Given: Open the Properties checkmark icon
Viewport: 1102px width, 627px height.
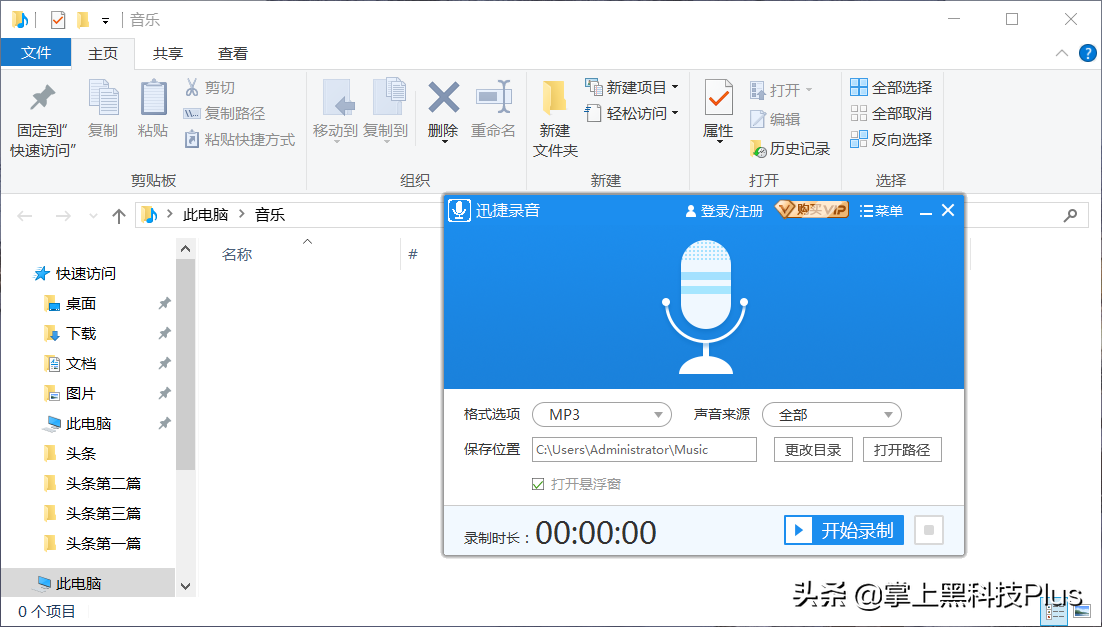Looking at the screenshot, I should pyautogui.click(x=718, y=98).
